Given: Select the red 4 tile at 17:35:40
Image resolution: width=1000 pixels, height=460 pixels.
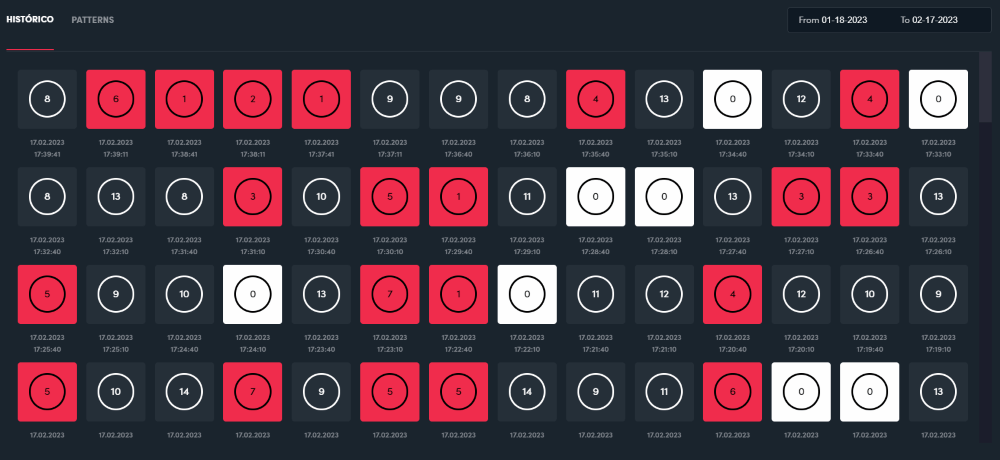Looking at the screenshot, I should pyautogui.click(x=596, y=100).
